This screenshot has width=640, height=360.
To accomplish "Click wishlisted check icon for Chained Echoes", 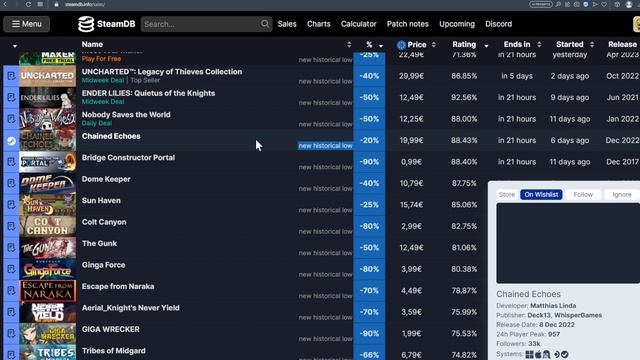I will tap(11, 140).
